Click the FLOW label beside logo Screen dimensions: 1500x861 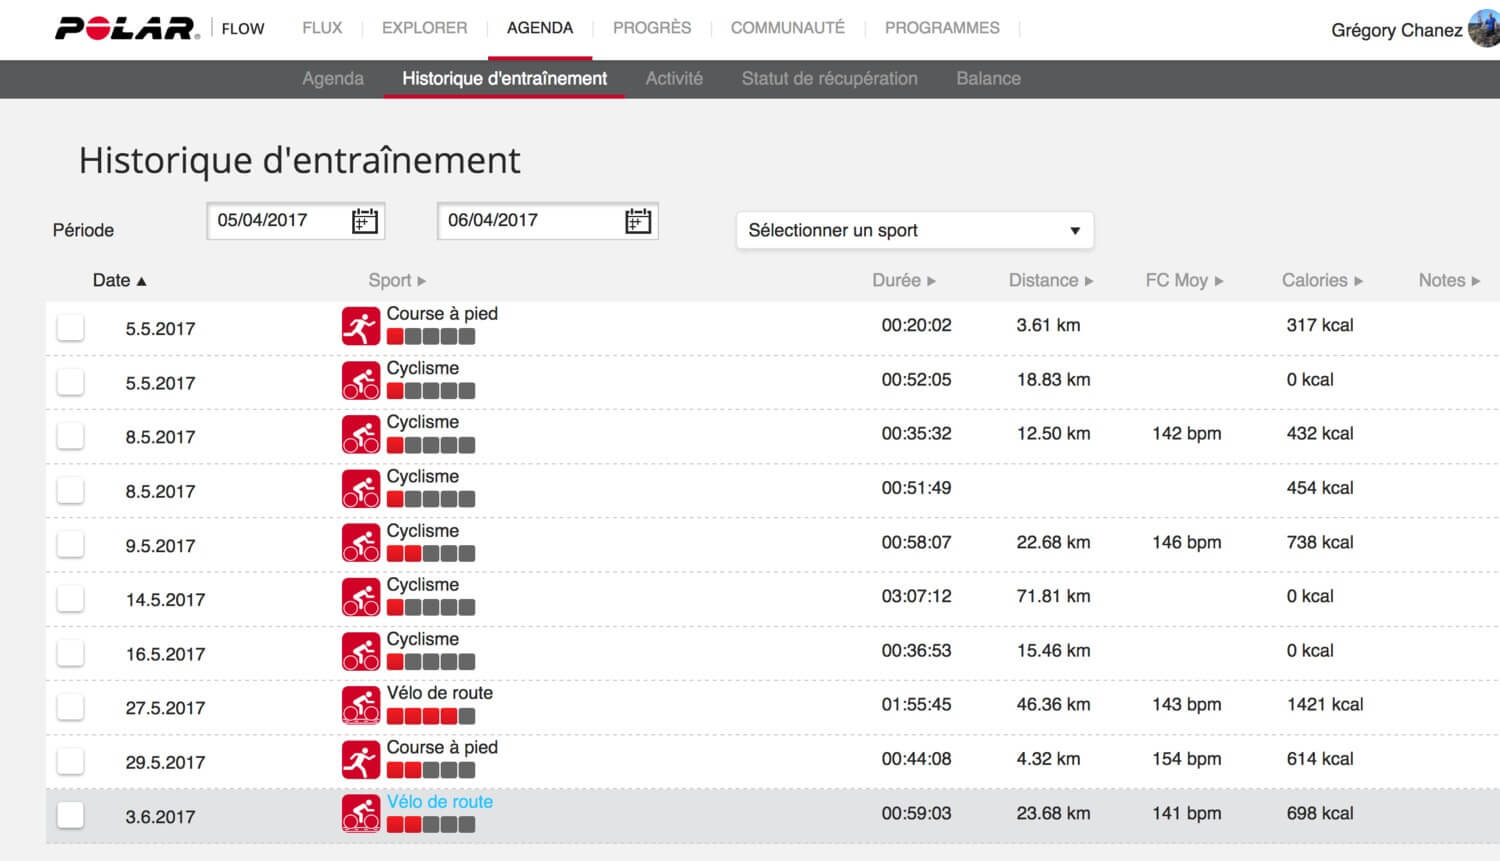243,29
